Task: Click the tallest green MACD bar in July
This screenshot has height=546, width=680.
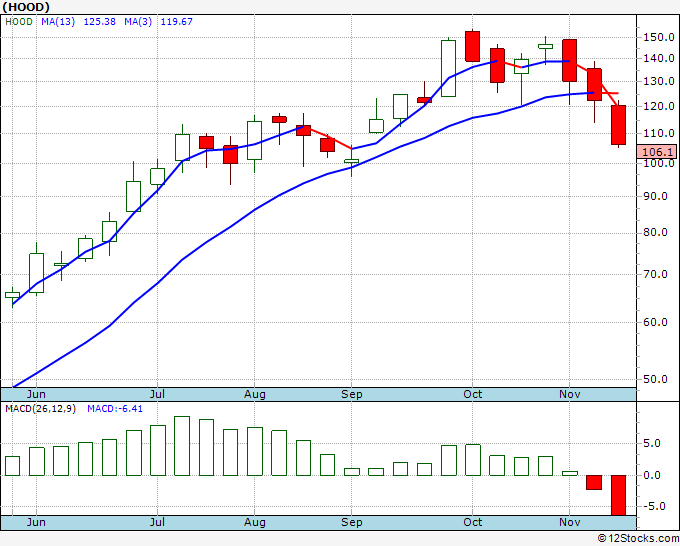Action: (182, 446)
